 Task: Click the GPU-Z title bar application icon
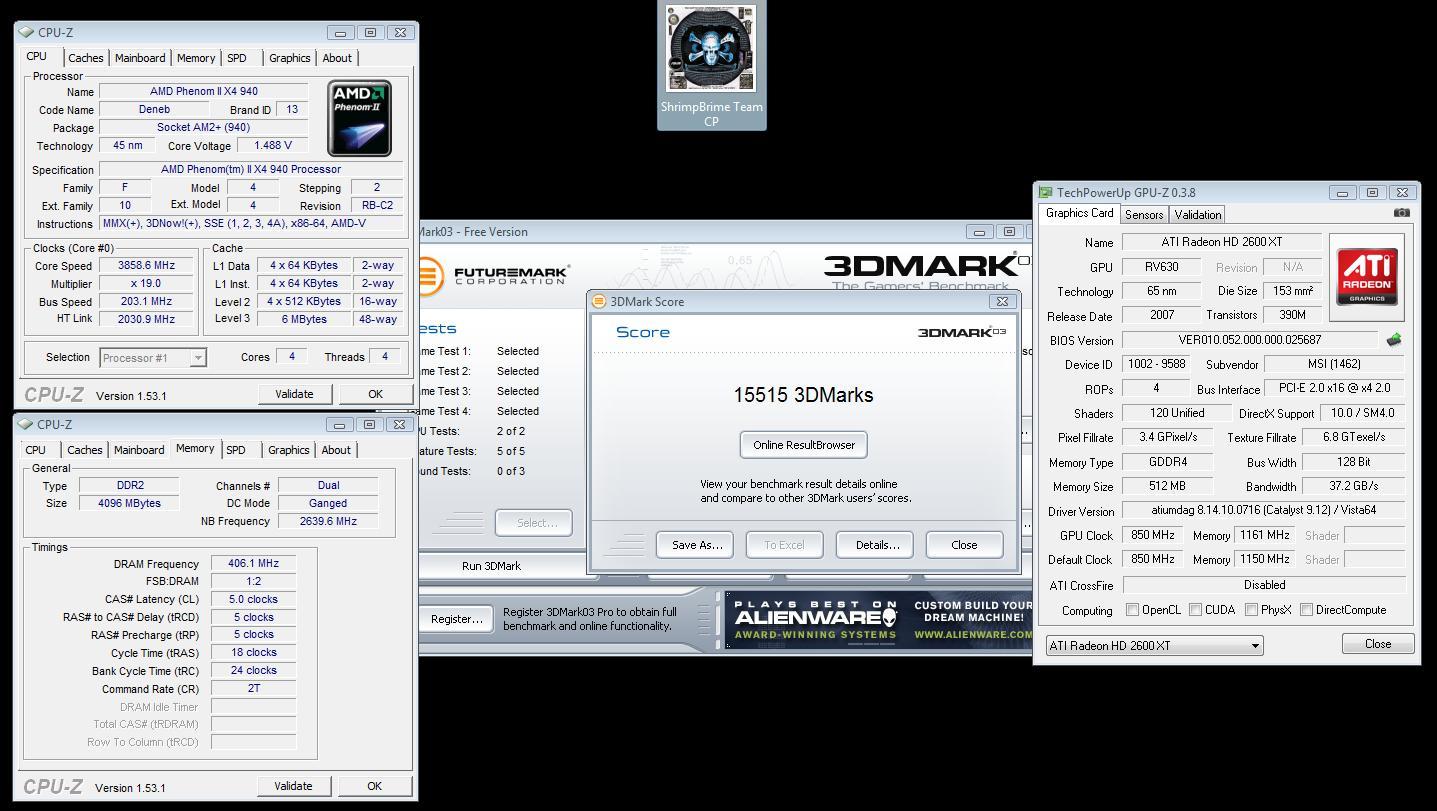coord(1046,192)
